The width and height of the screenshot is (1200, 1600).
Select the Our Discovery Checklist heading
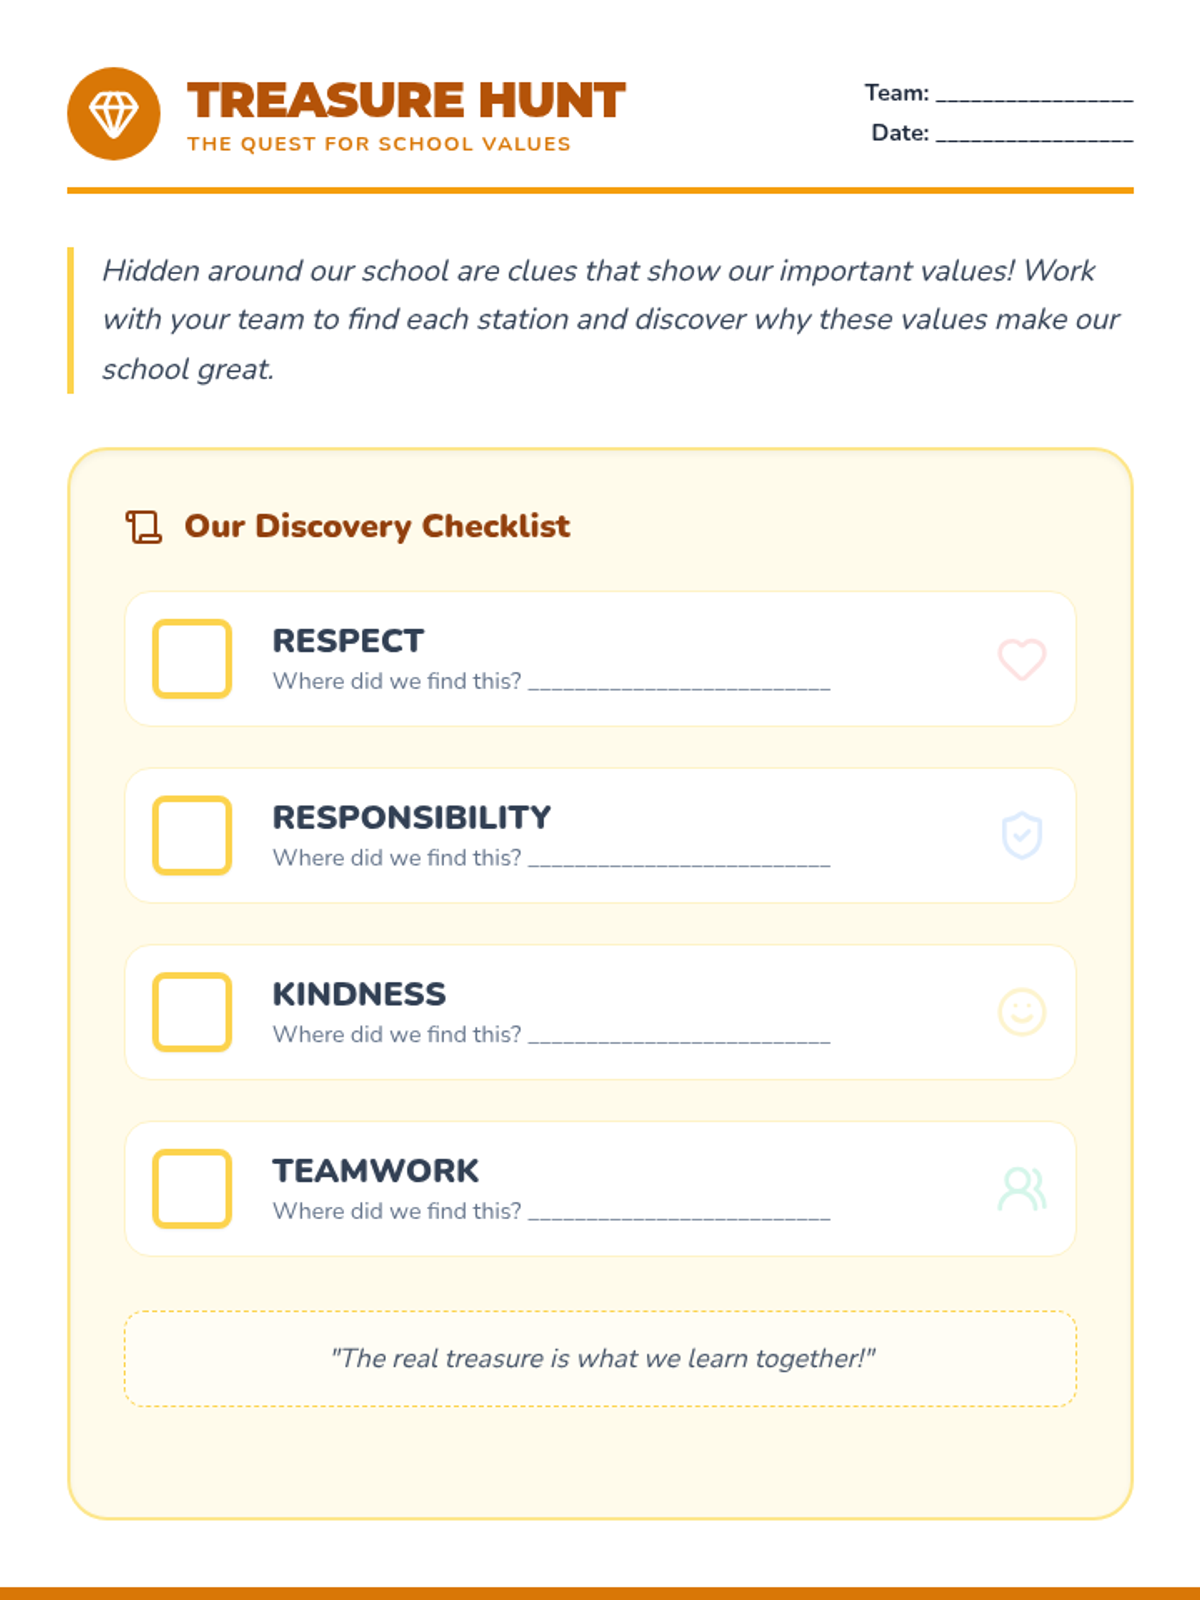(x=377, y=526)
